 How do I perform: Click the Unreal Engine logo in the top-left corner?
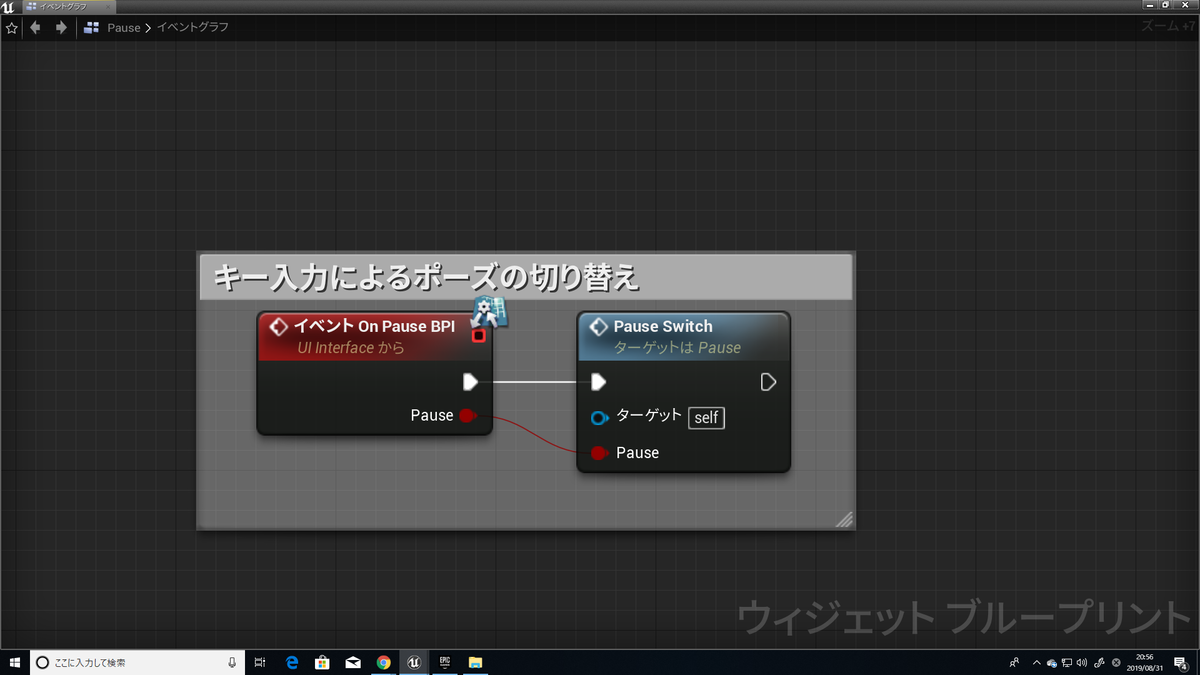tap(8, 5)
